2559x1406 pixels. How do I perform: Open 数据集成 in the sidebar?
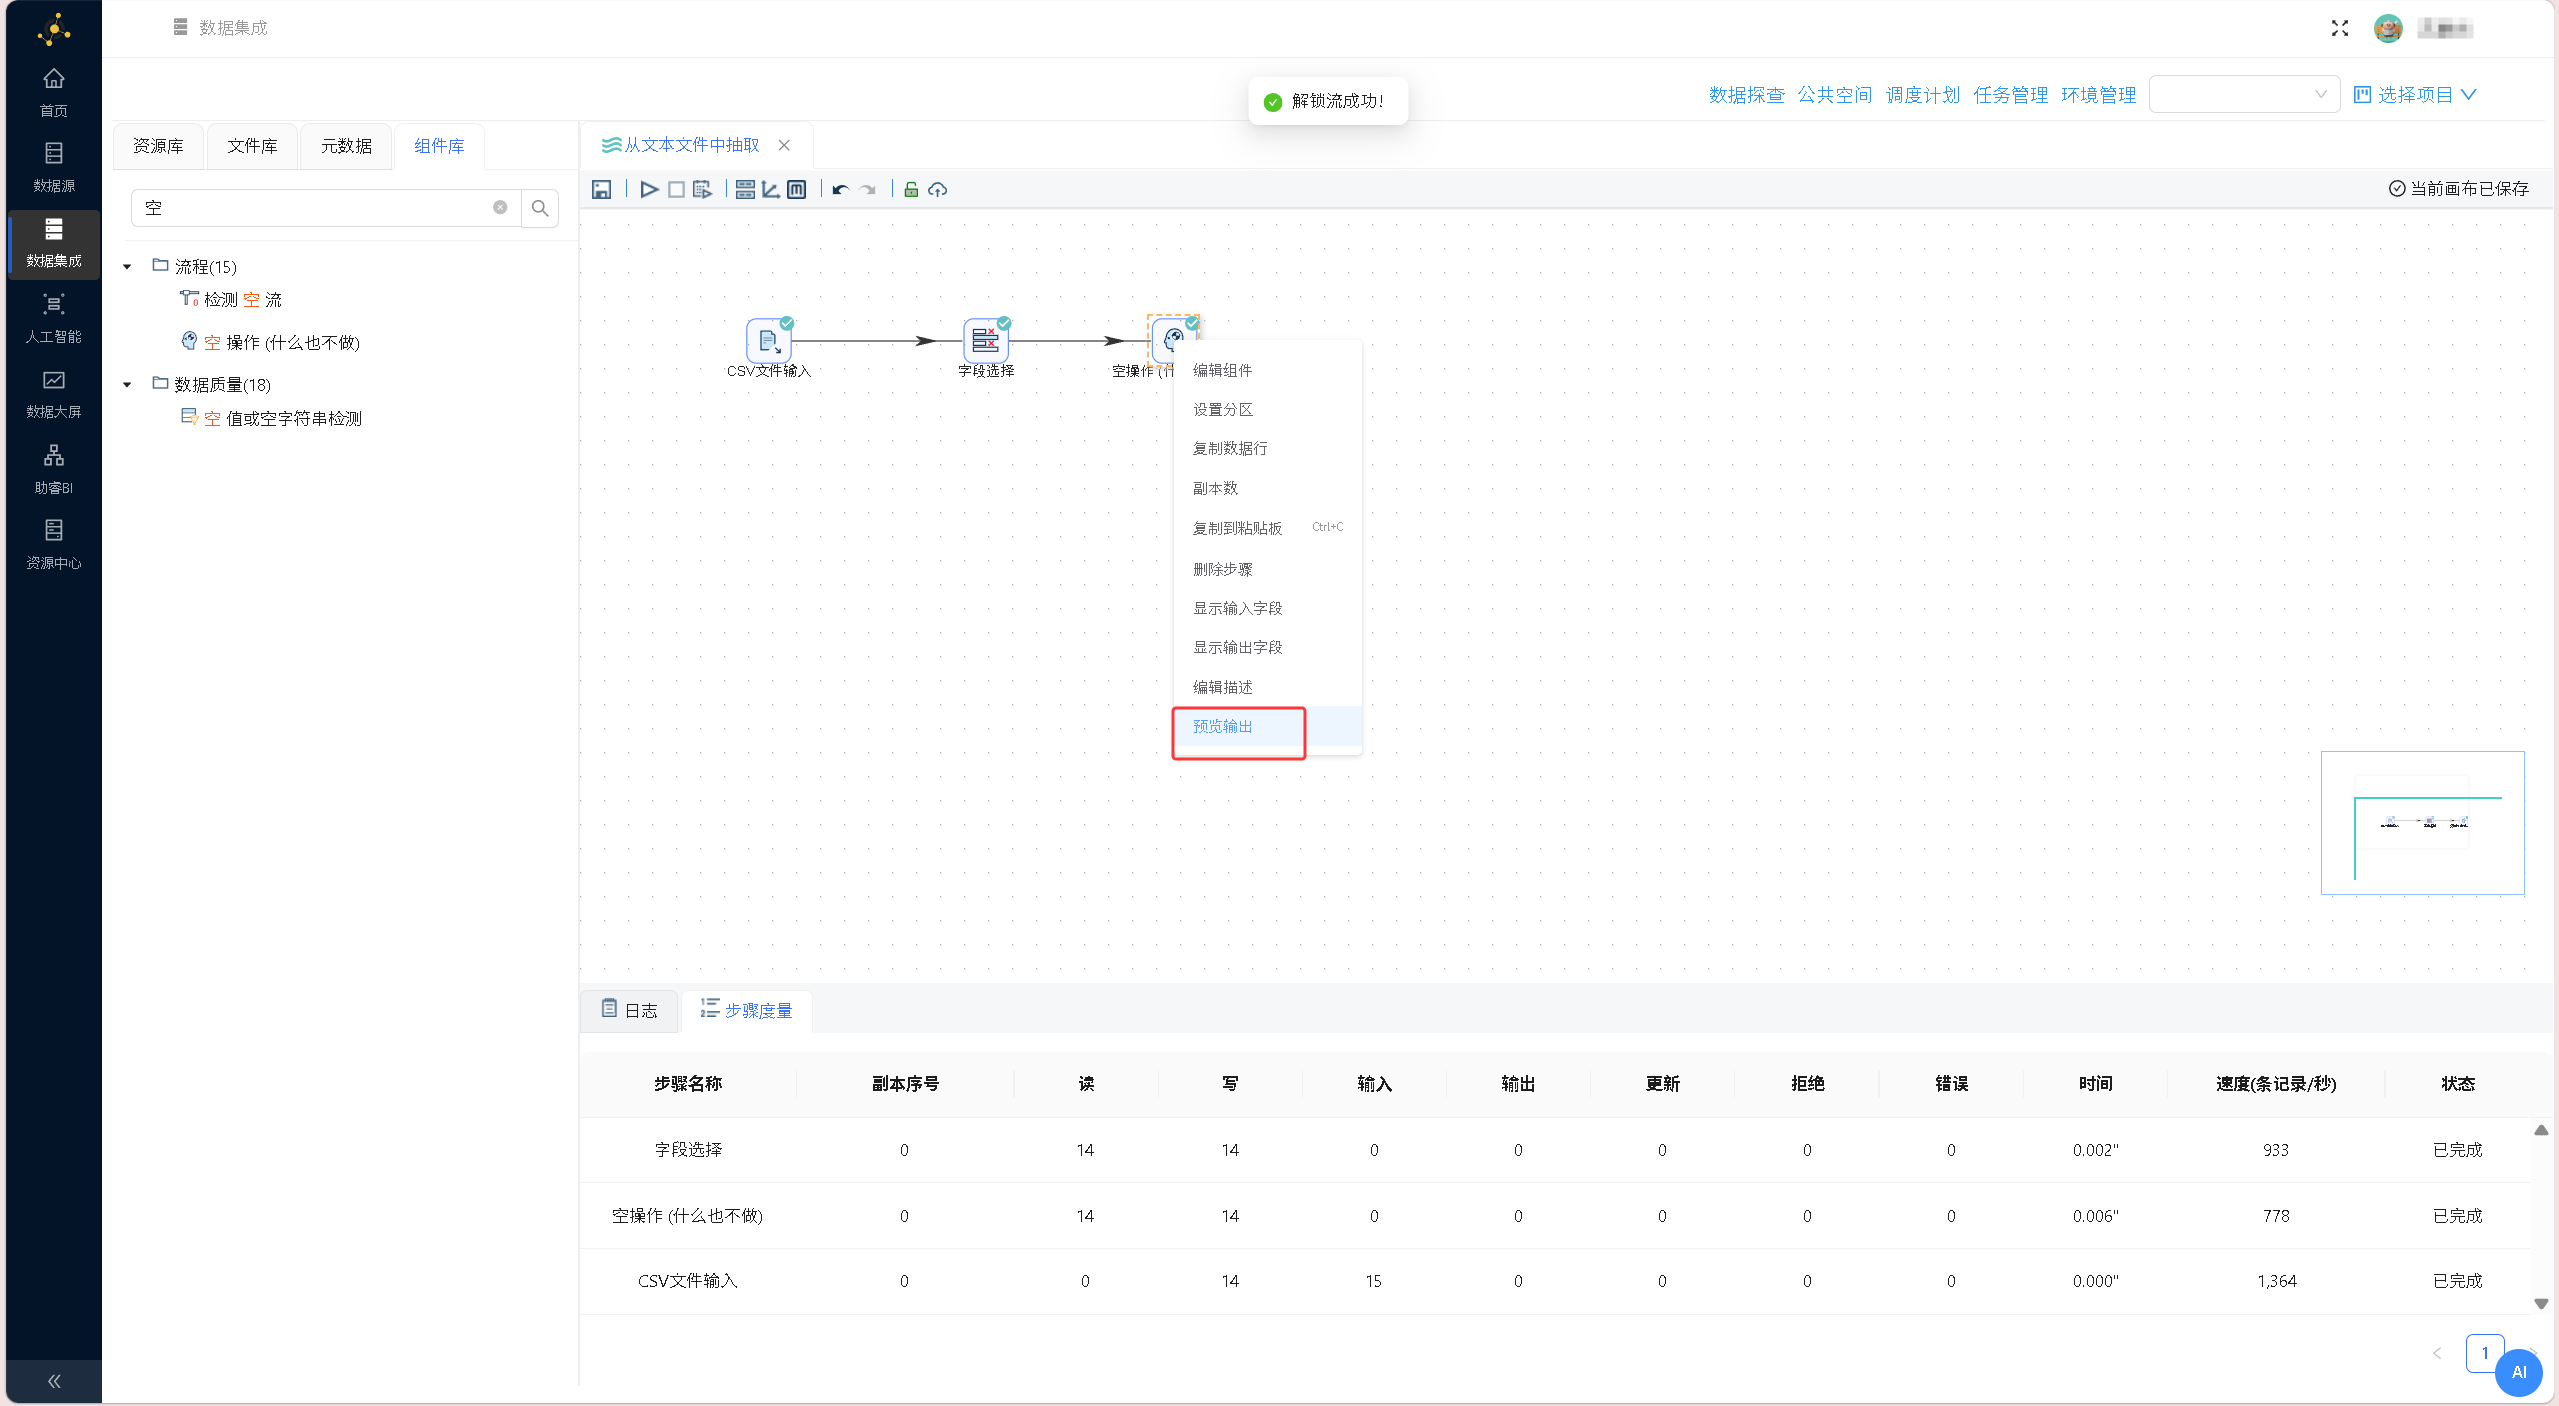point(54,243)
